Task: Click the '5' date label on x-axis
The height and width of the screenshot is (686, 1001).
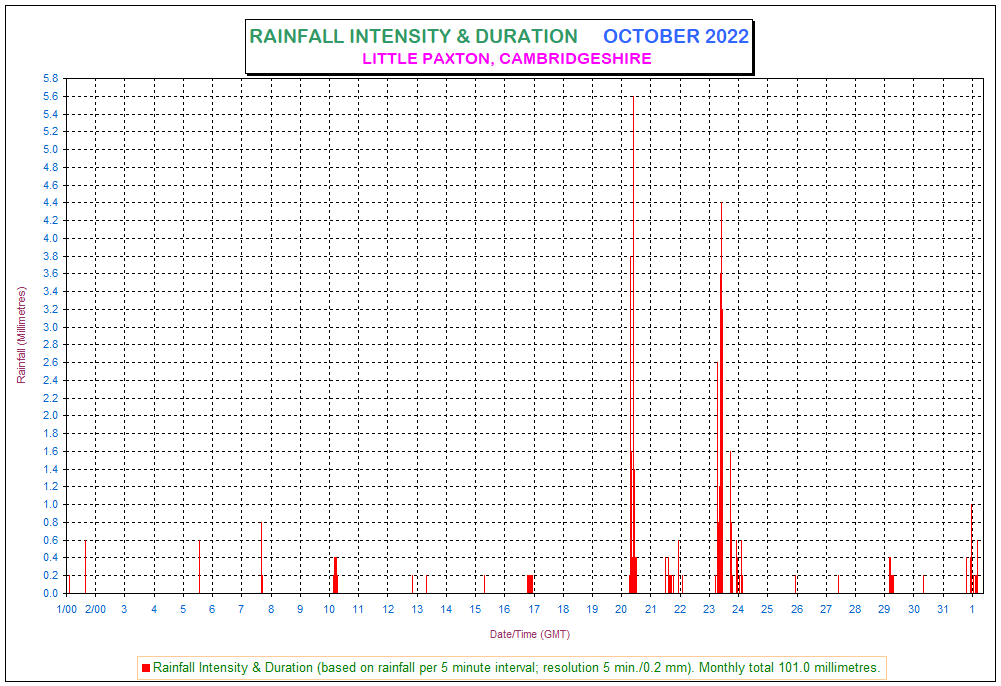Action: (x=183, y=609)
